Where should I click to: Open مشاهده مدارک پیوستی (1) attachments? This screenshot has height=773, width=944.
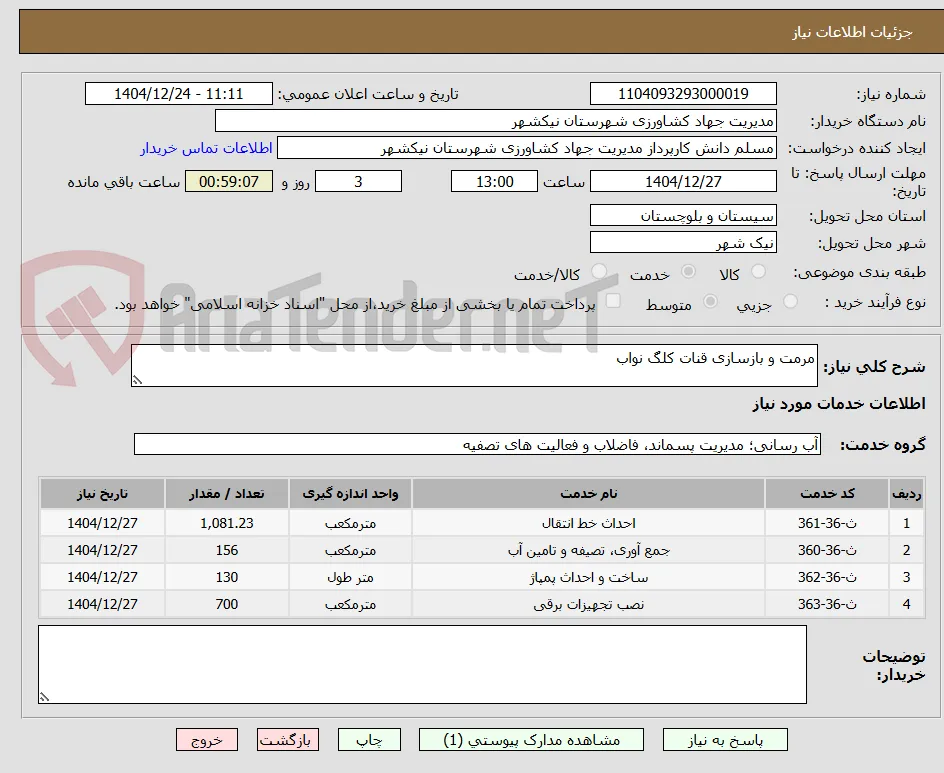pos(531,740)
